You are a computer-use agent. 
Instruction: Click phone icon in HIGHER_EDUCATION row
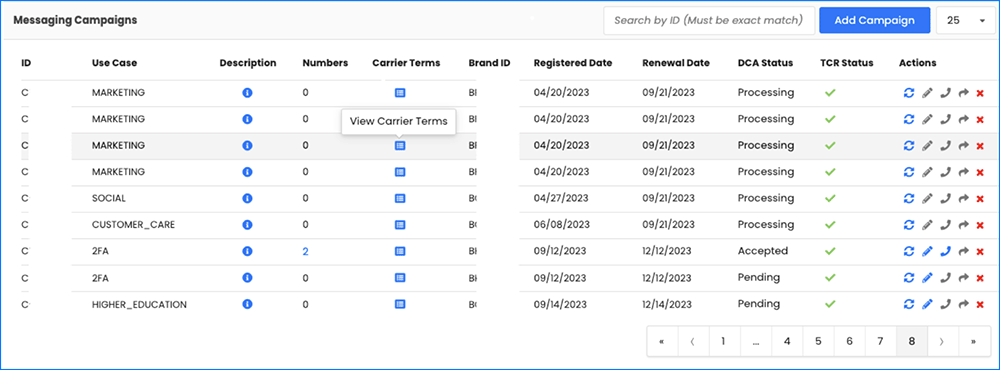coord(945,304)
